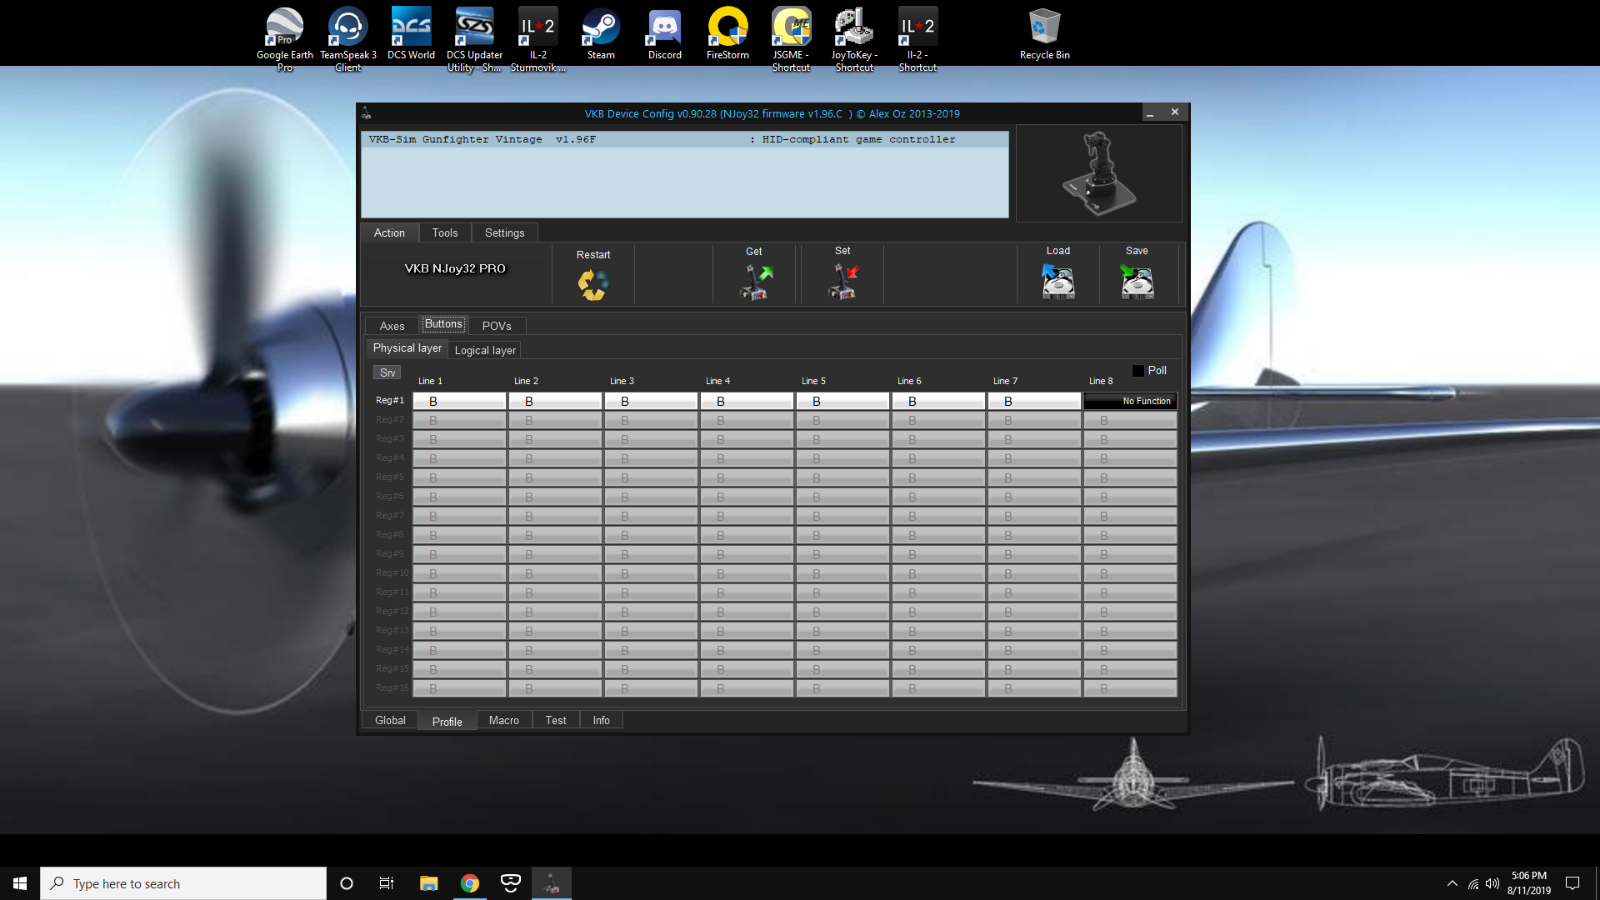The width and height of the screenshot is (1600, 900).
Task: Switch to the Tools tab
Action: coord(445,233)
